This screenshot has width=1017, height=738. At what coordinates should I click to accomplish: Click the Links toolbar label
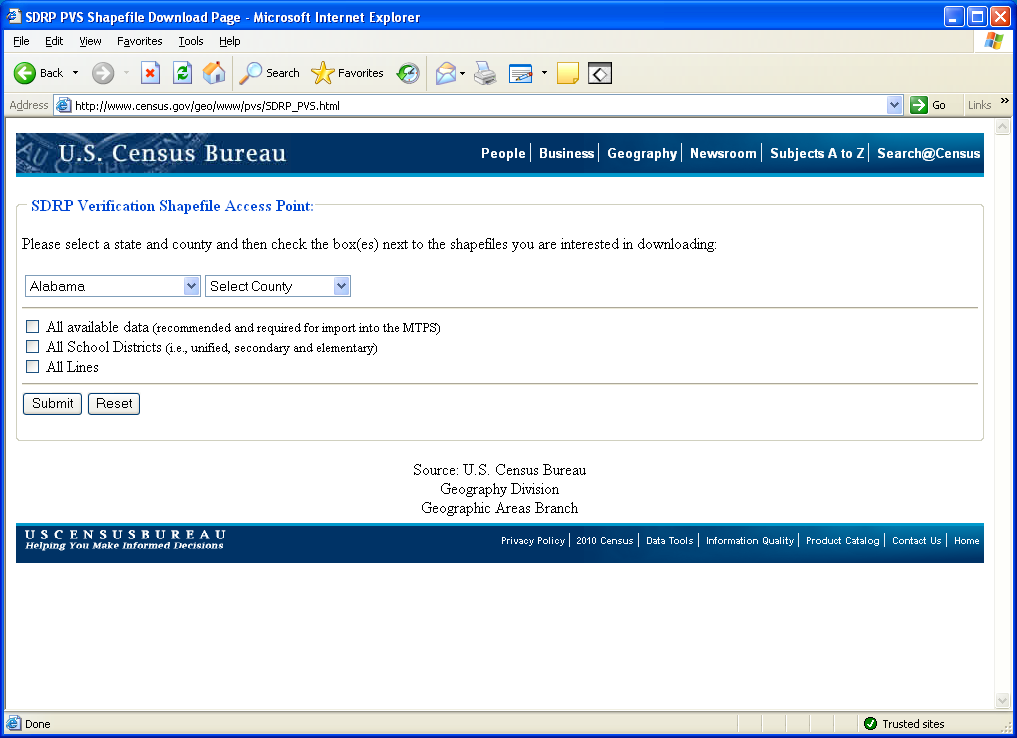tap(979, 105)
